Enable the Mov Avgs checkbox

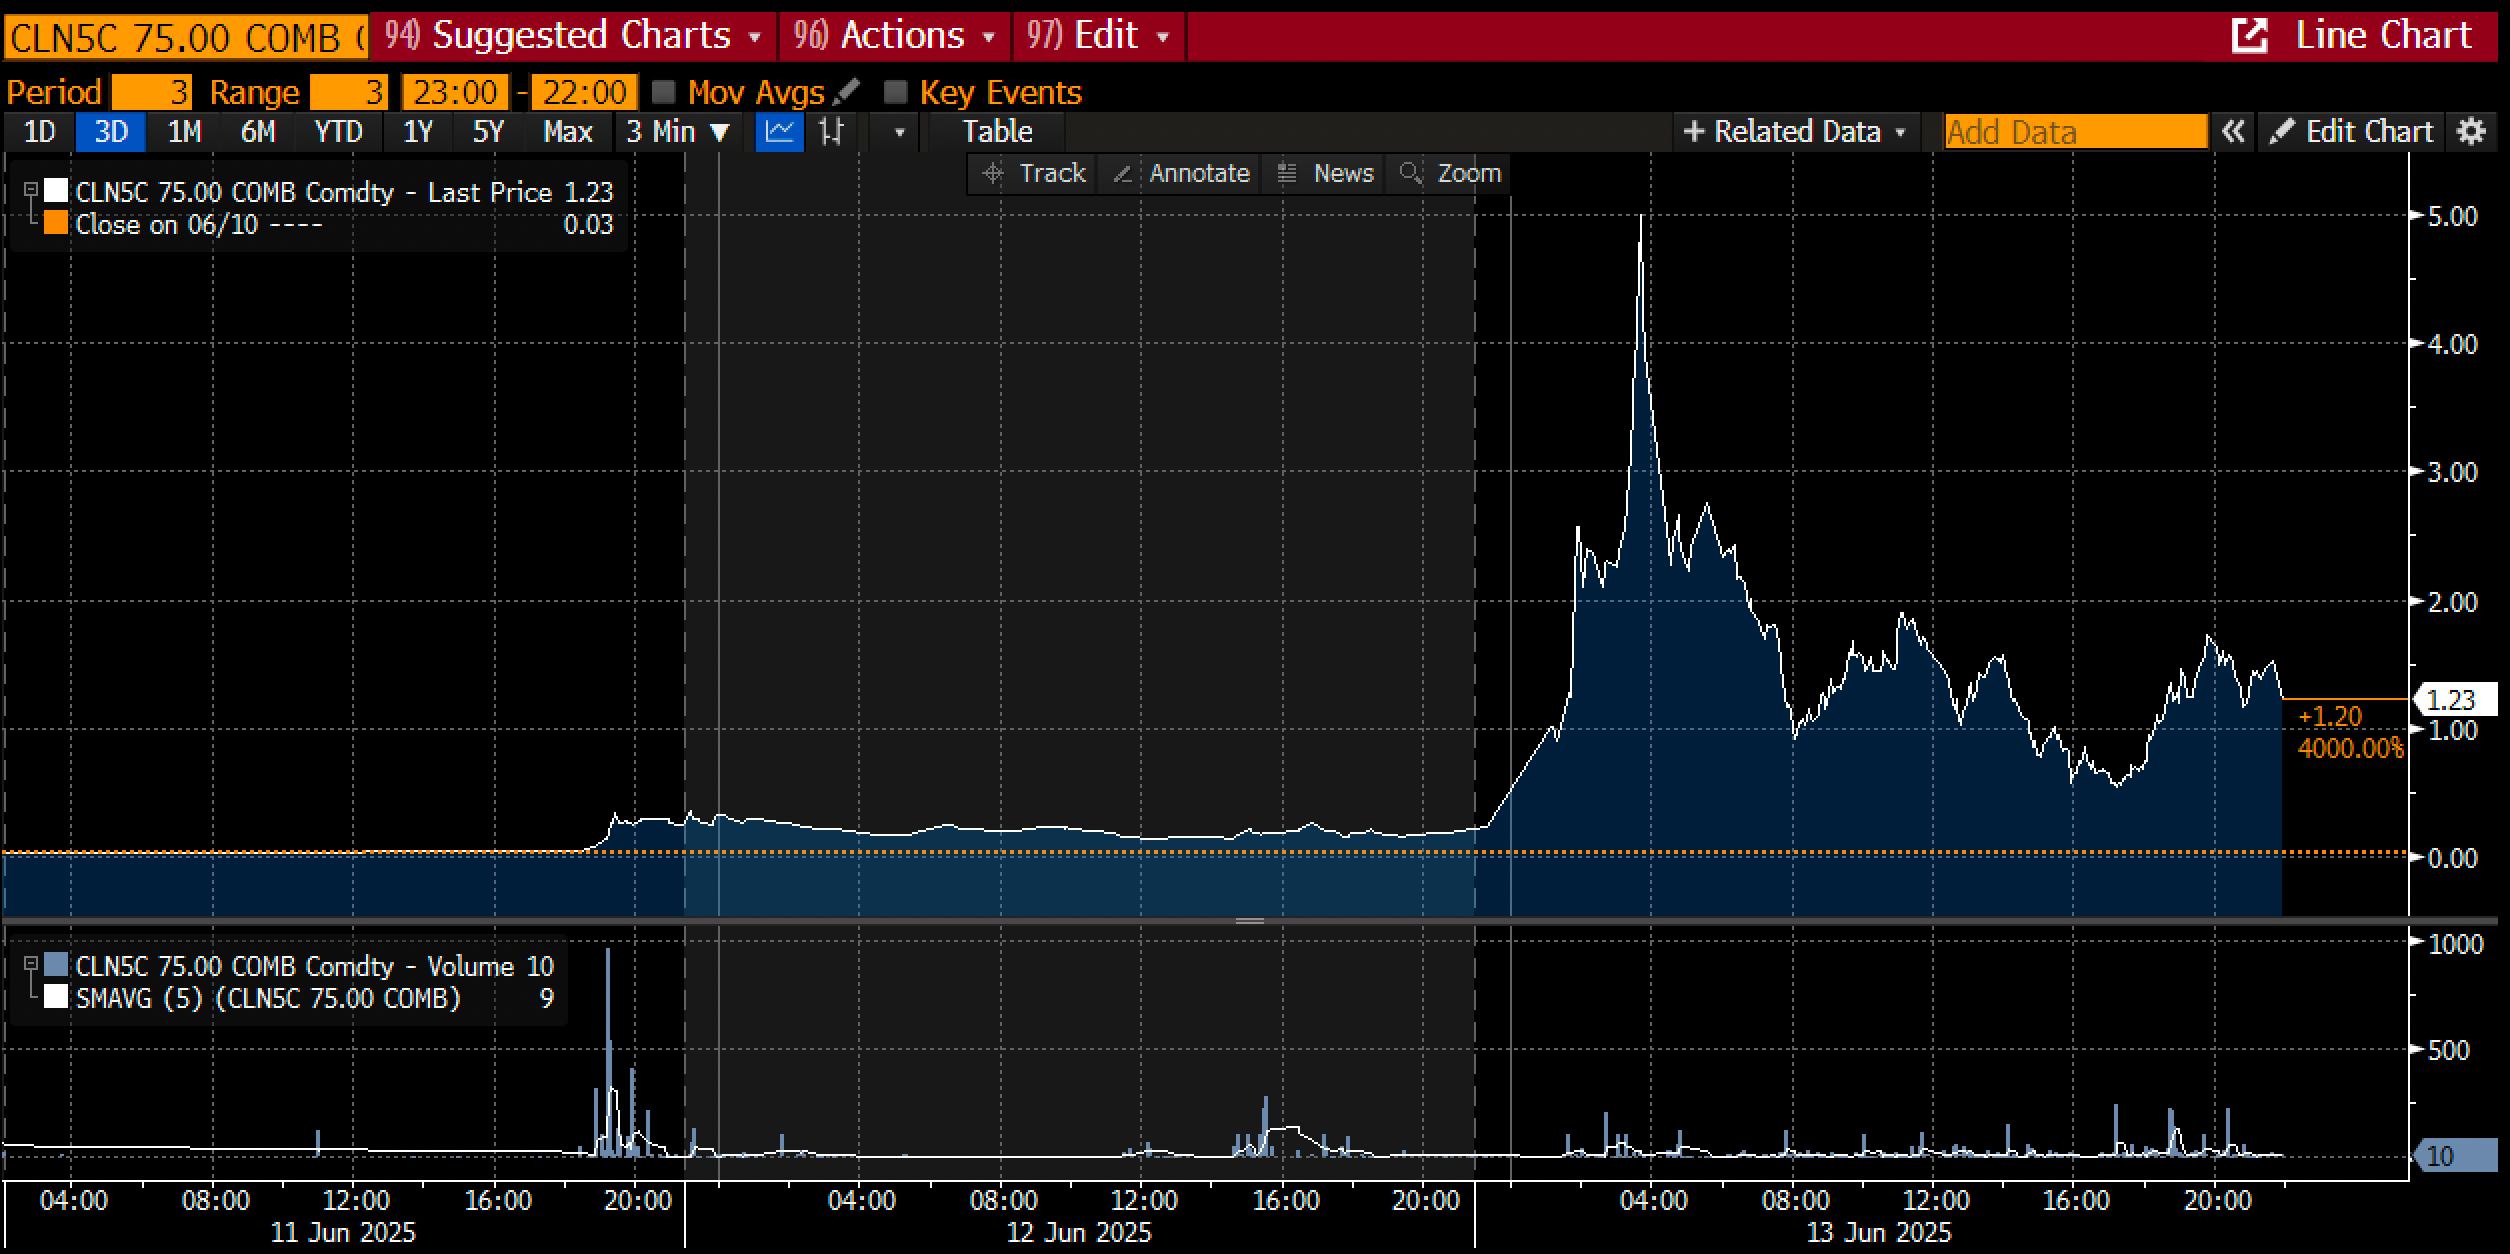tap(663, 92)
